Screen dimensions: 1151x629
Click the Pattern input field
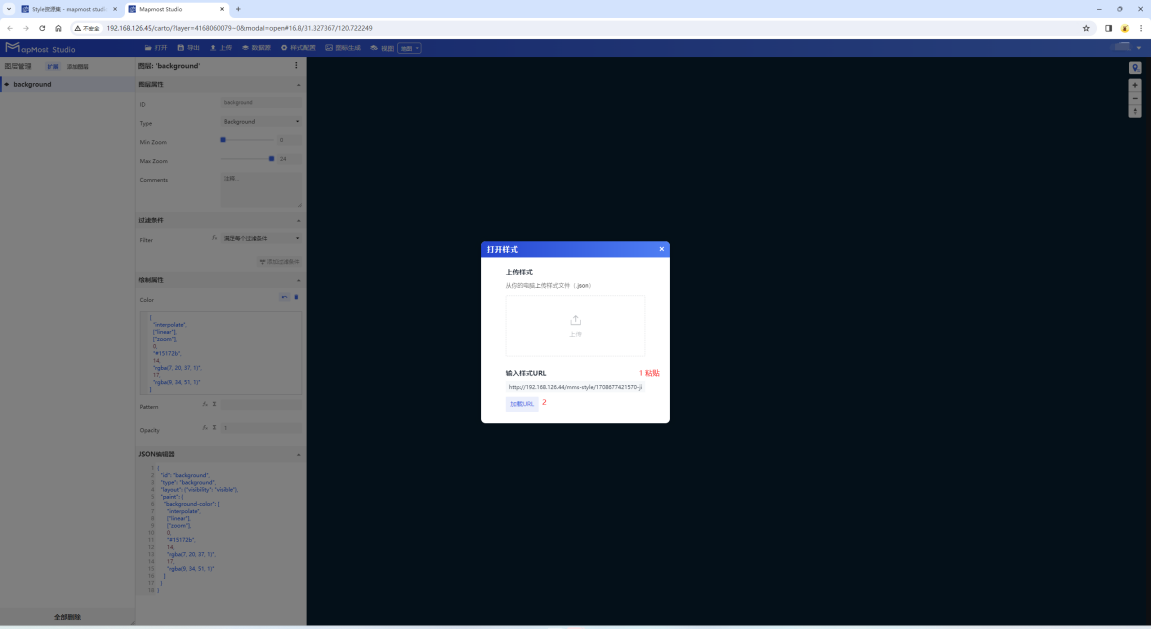tap(261, 404)
